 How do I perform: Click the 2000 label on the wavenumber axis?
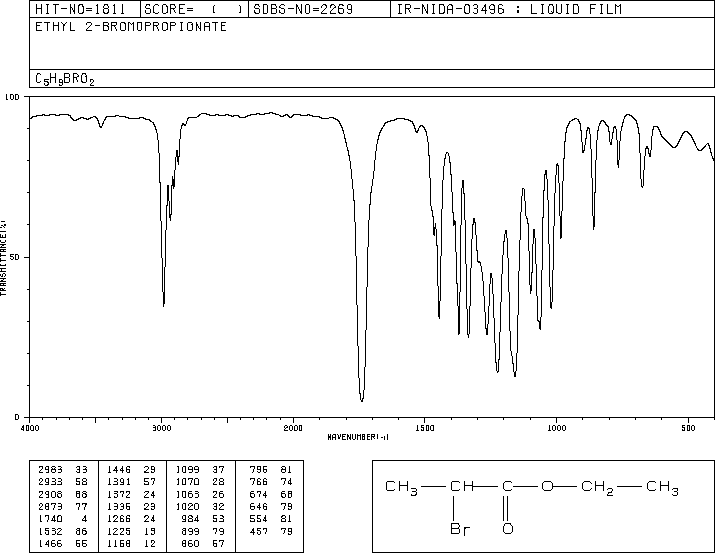coord(293,428)
